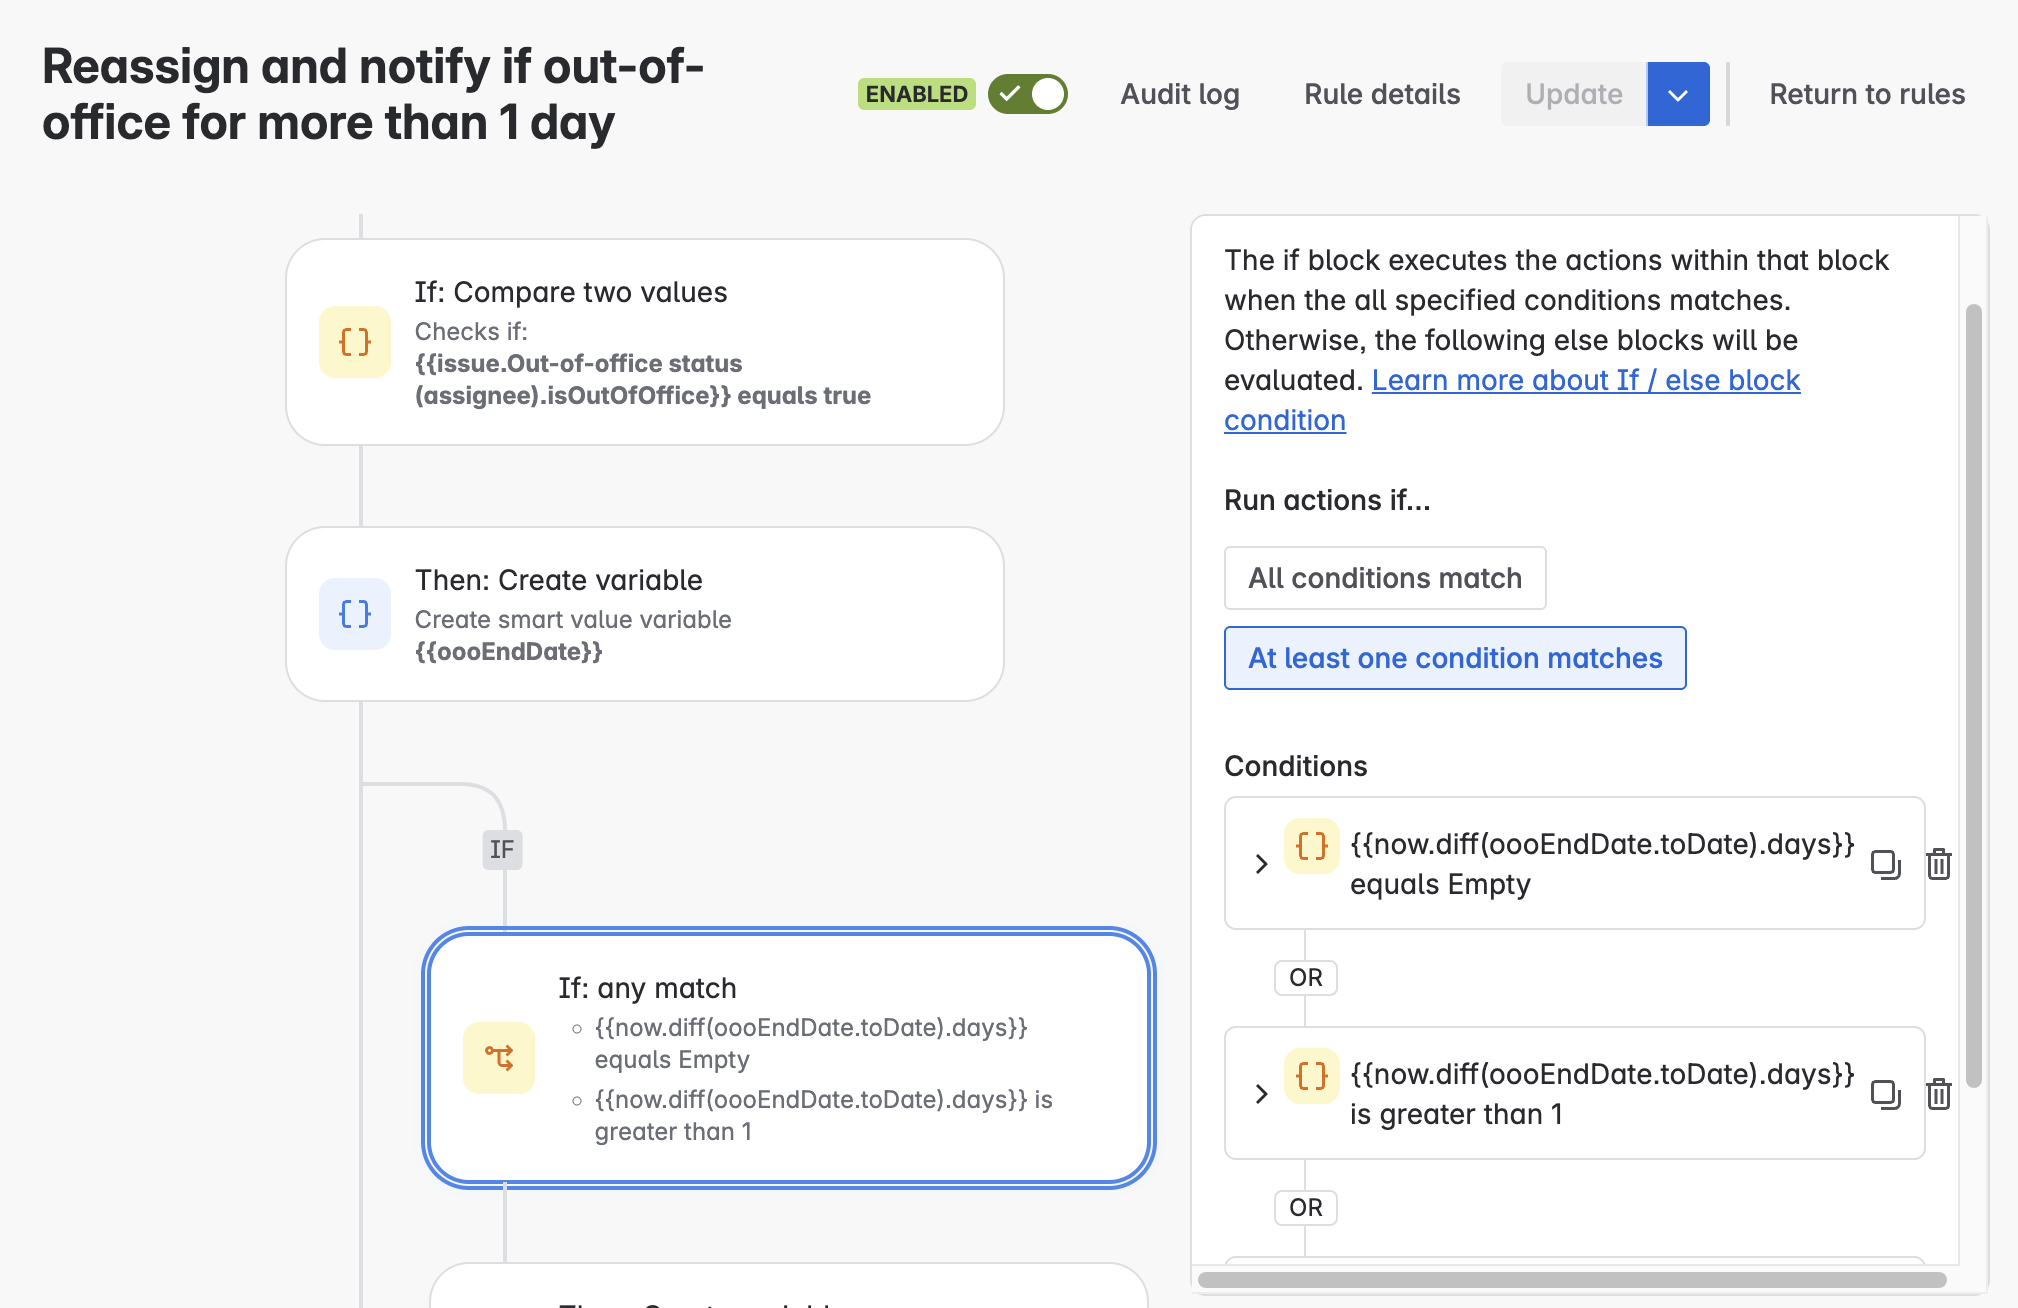Toggle the rule enabled switch off

(1028, 94)
